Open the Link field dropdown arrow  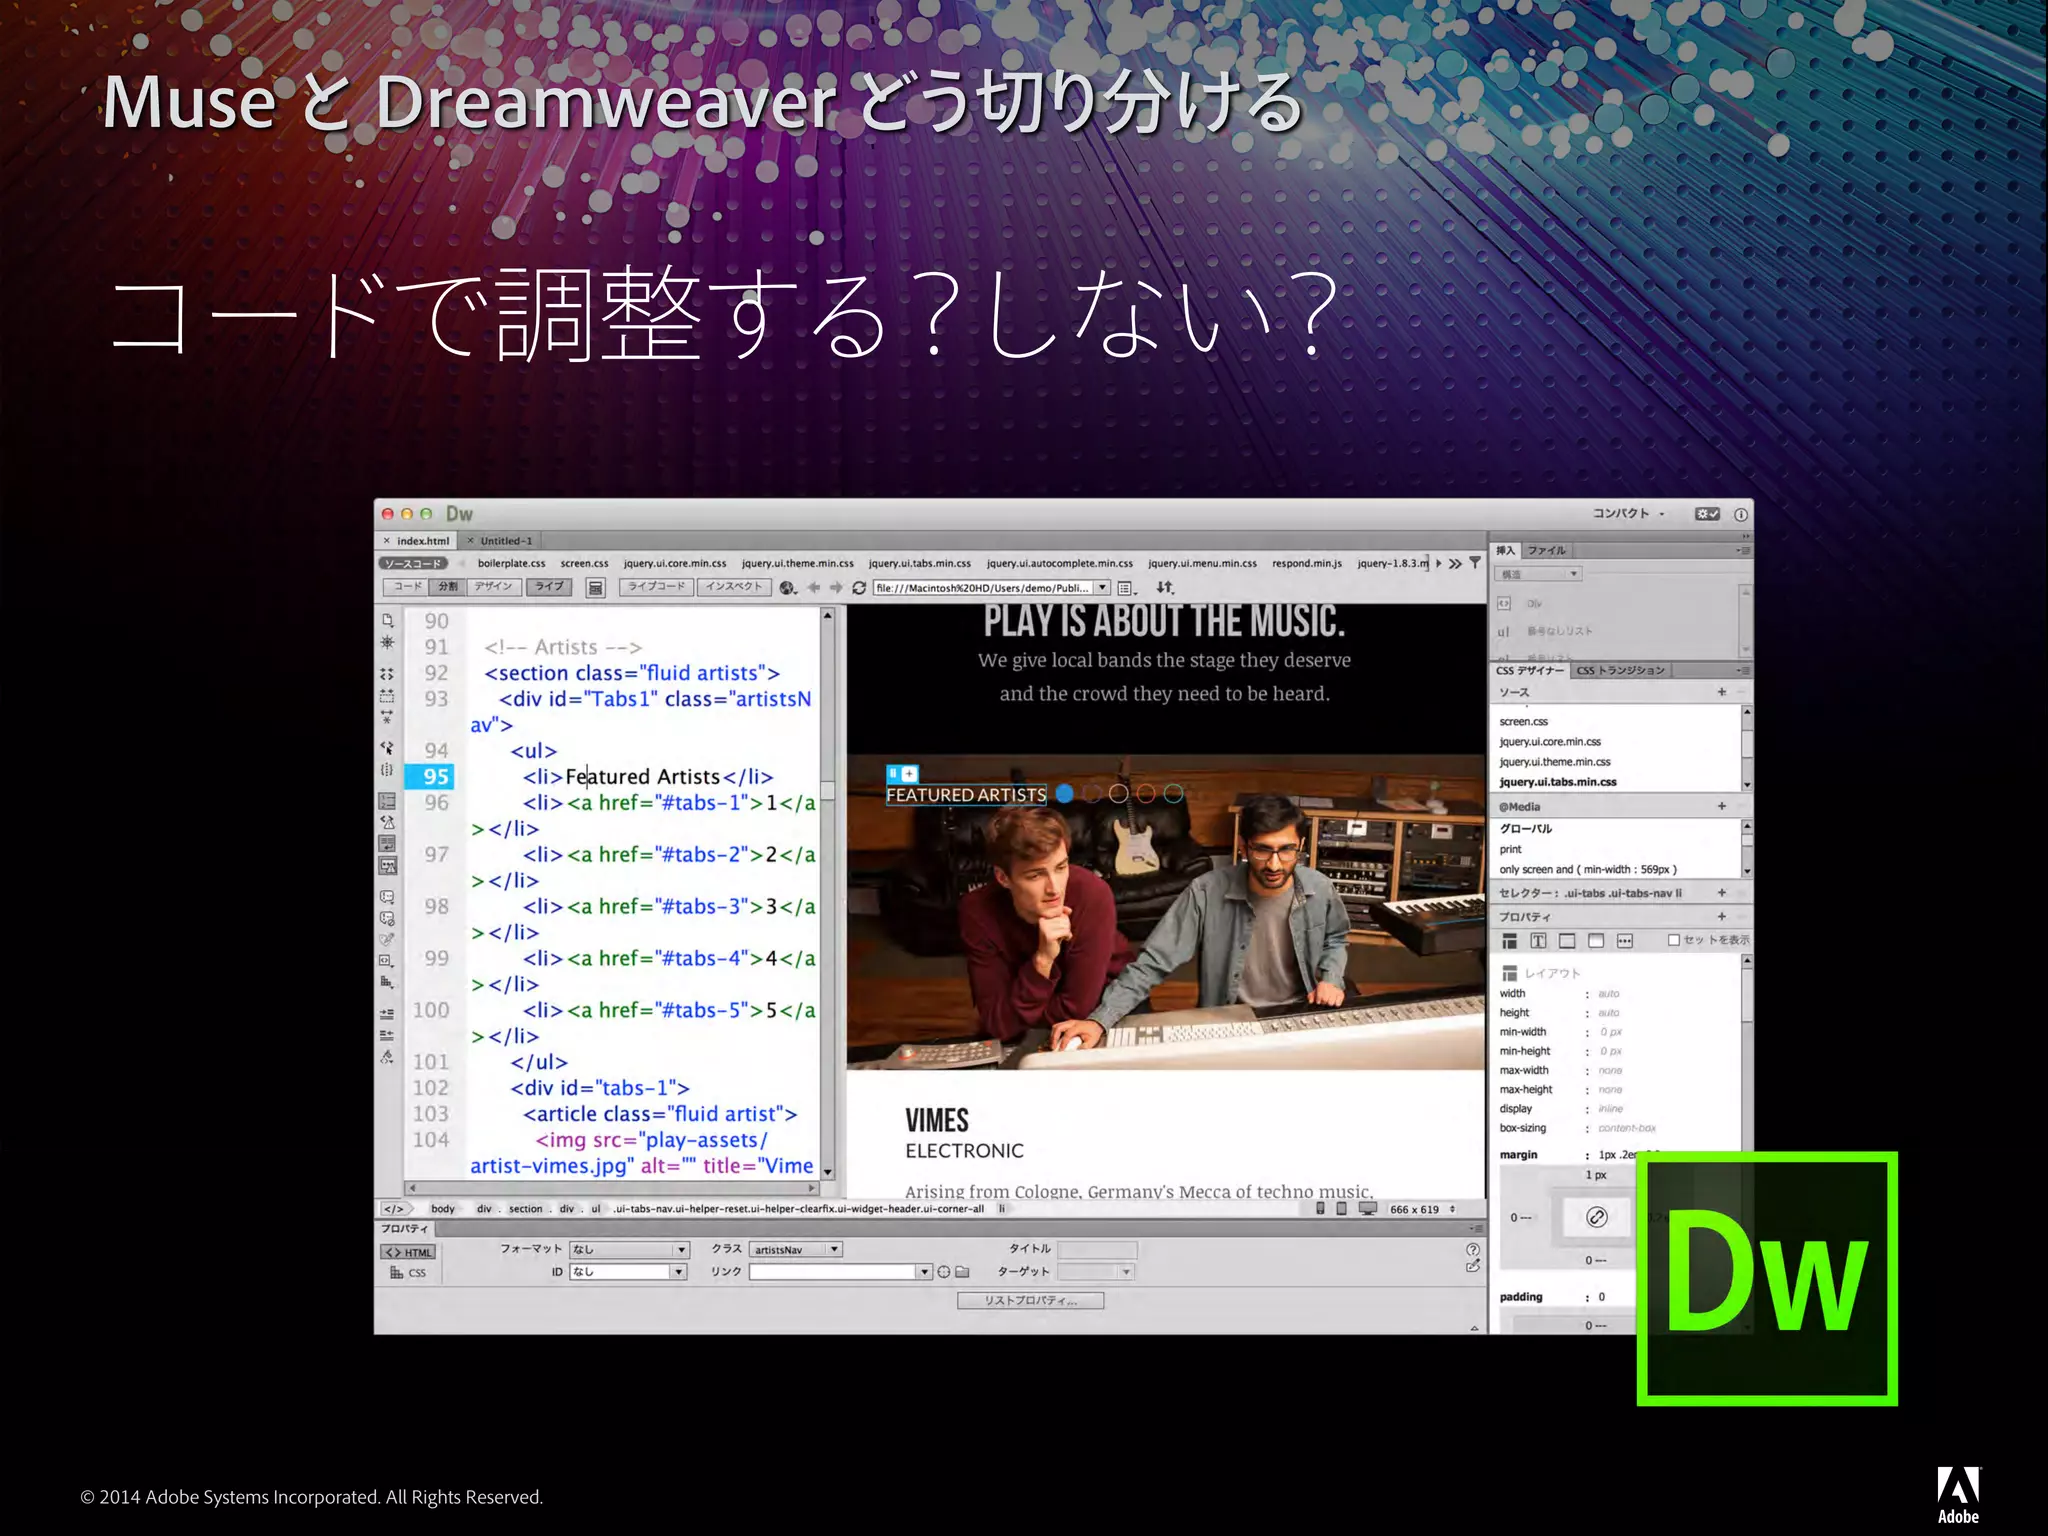tap(924, 1272)
